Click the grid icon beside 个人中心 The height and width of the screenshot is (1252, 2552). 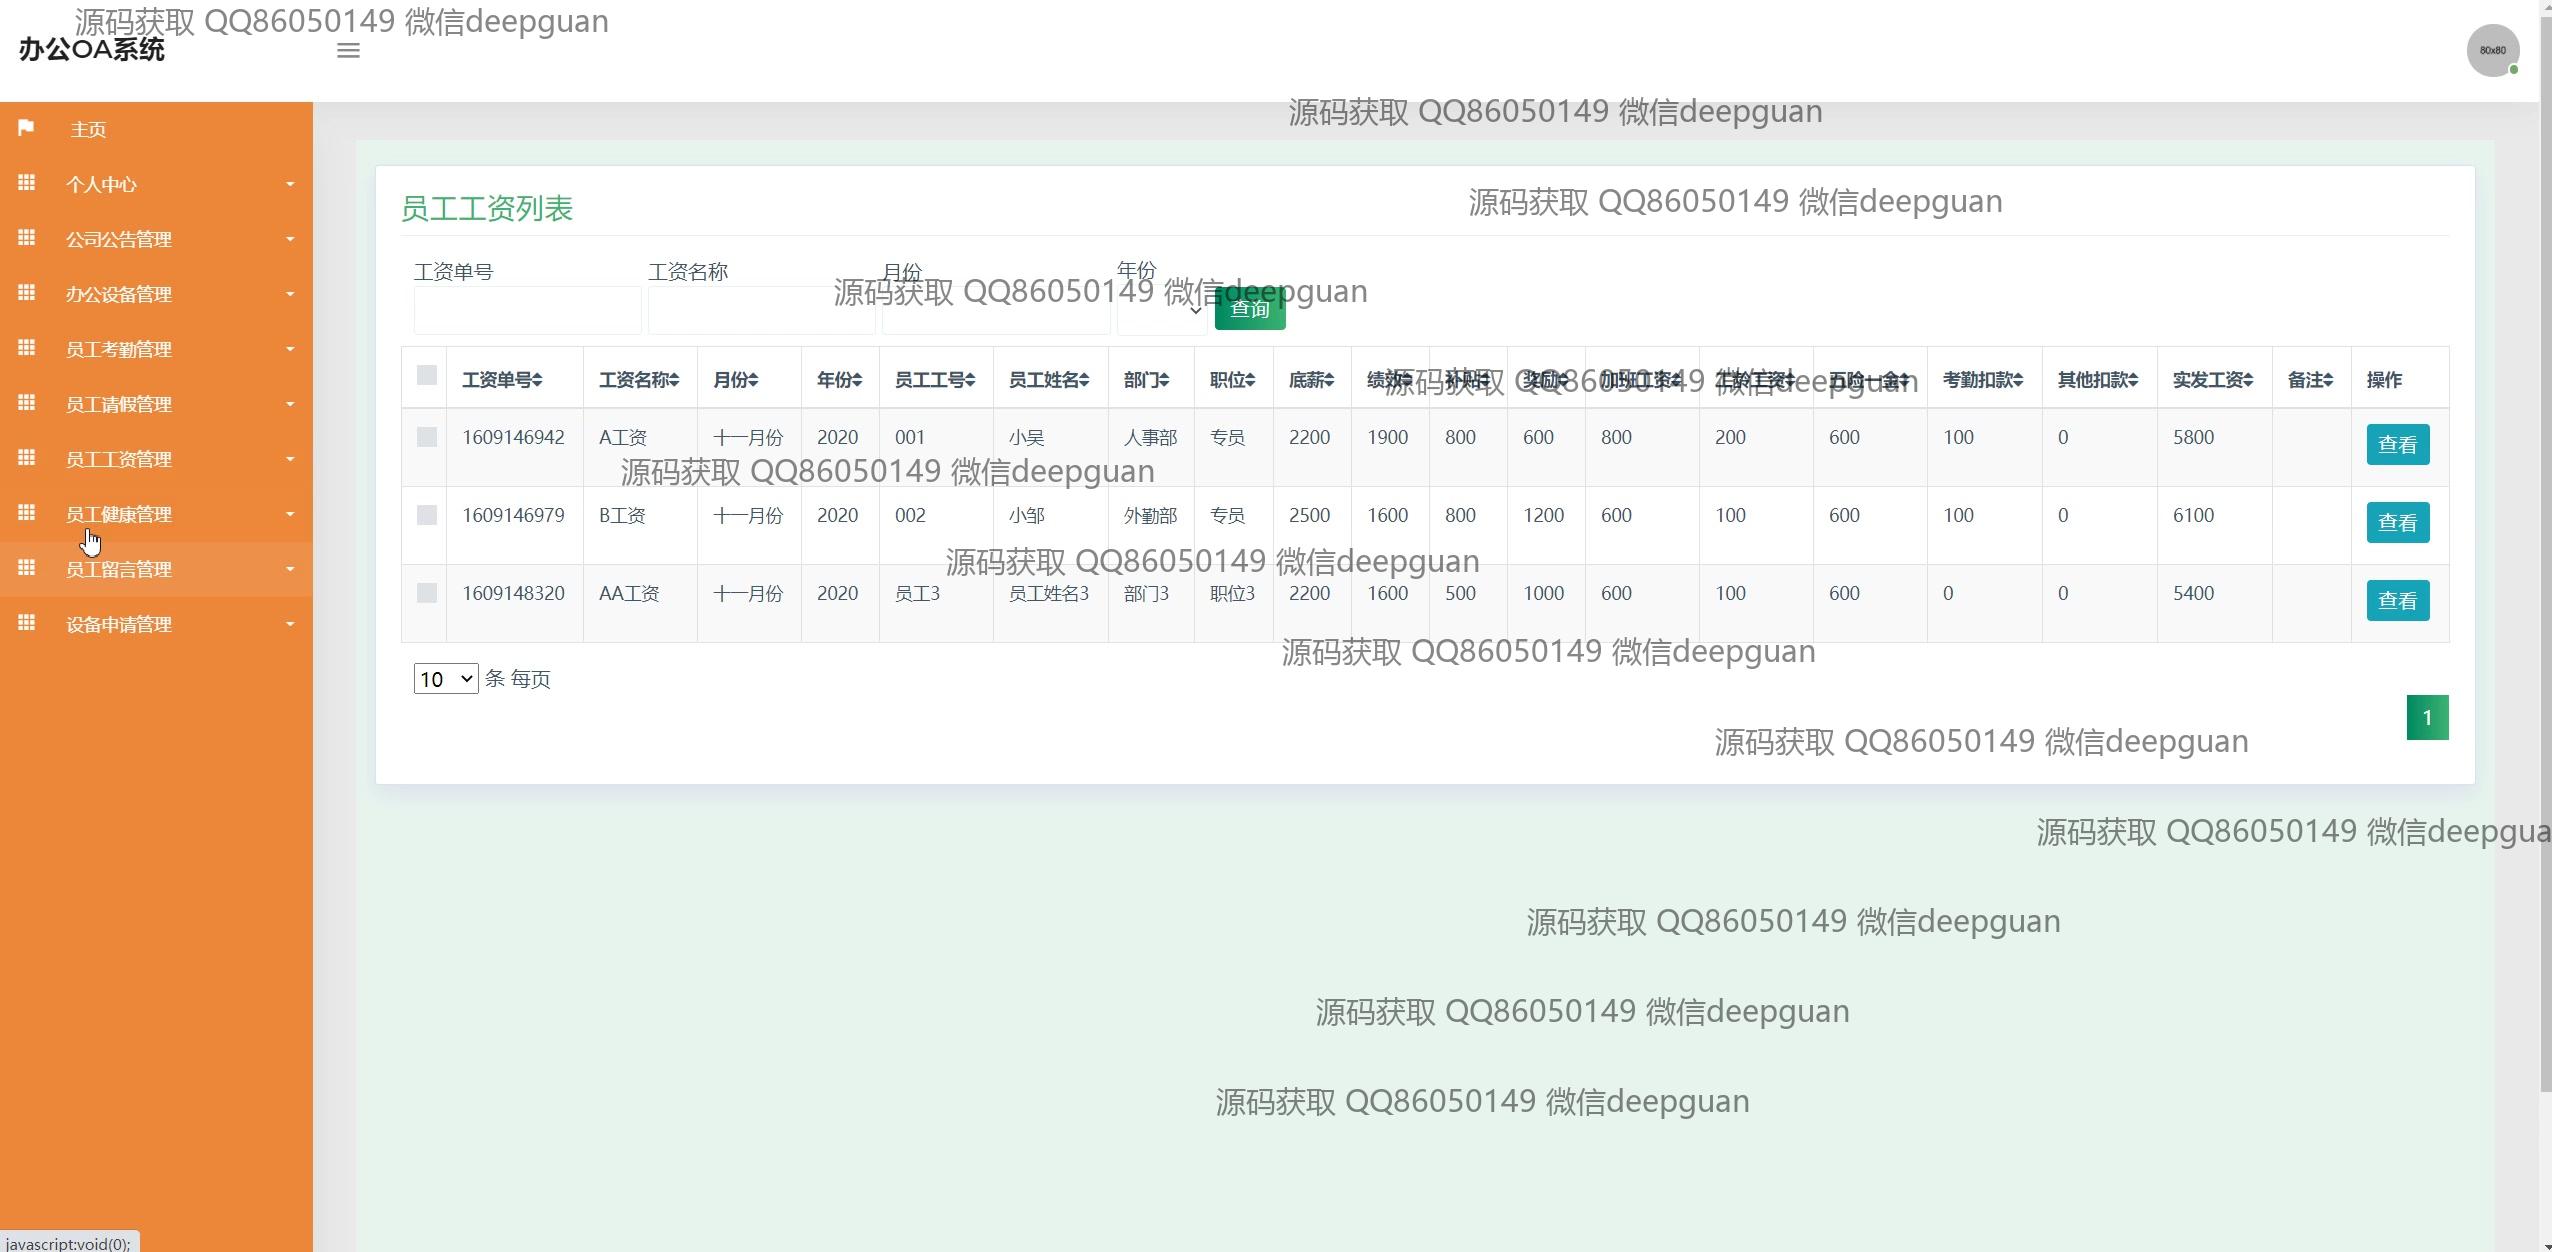[x=27, y=183]
